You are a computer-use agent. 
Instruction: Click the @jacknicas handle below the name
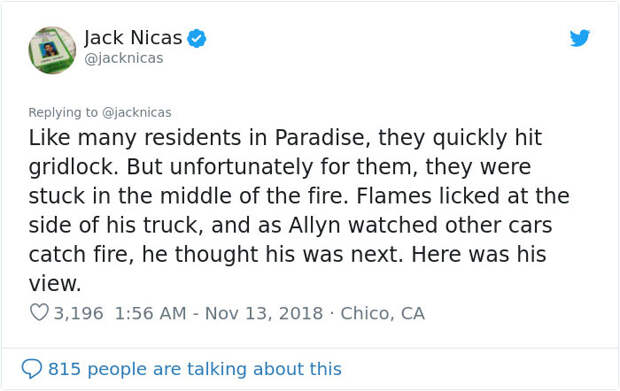coord(124,58)
